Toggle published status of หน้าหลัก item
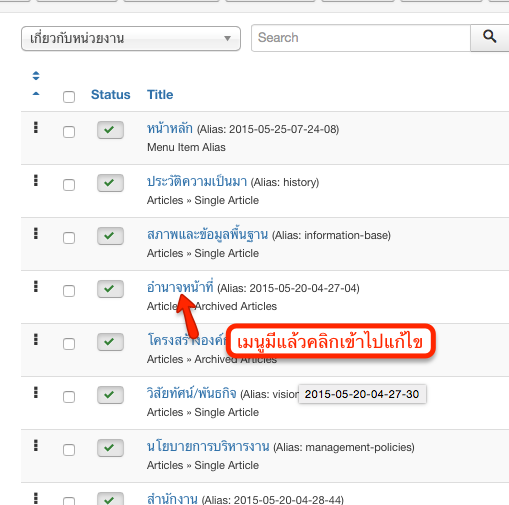The width and height of the screenshot is (509, 505). tap(110, 130)
